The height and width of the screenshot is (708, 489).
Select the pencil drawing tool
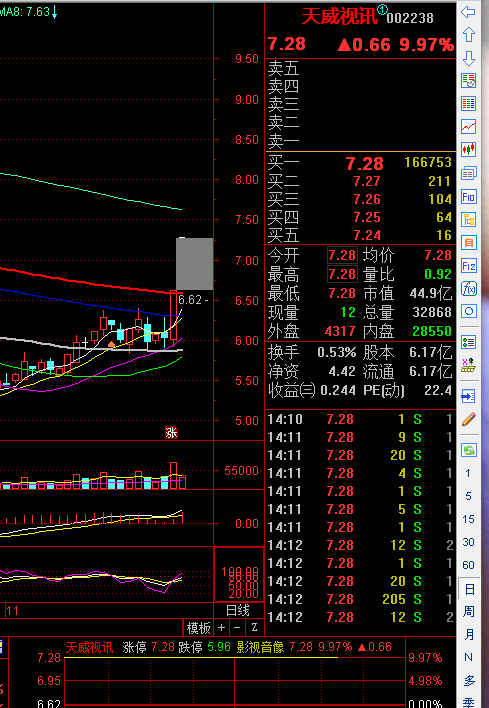tap(468, 419)
